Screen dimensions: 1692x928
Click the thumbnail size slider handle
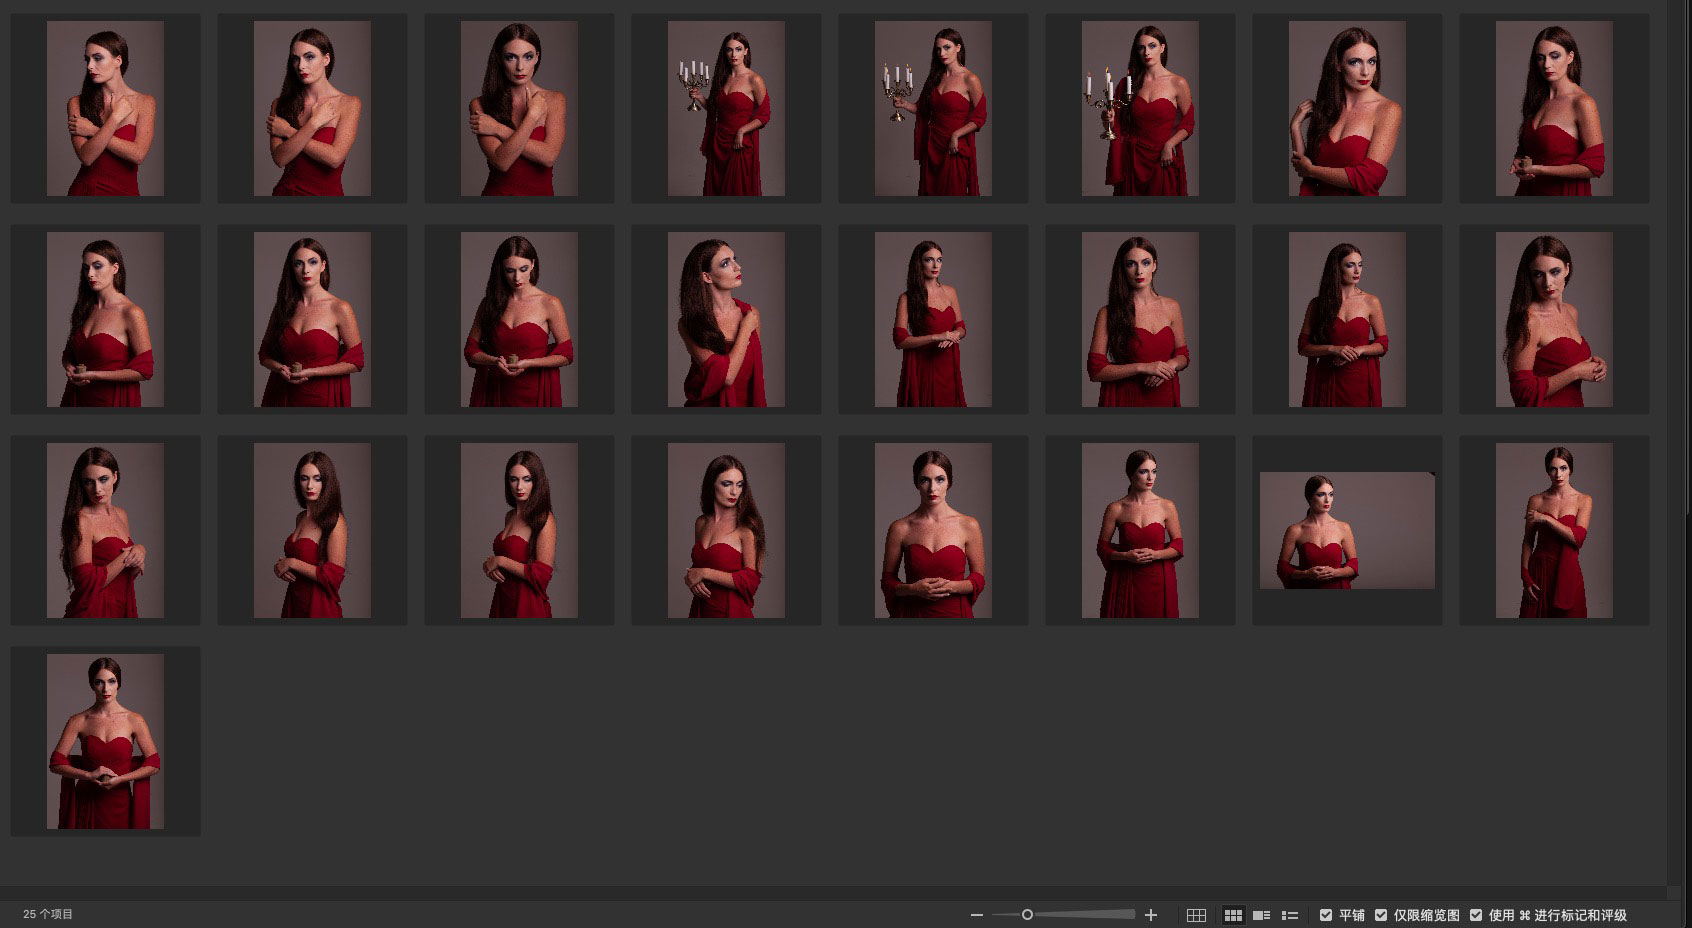1027,915
